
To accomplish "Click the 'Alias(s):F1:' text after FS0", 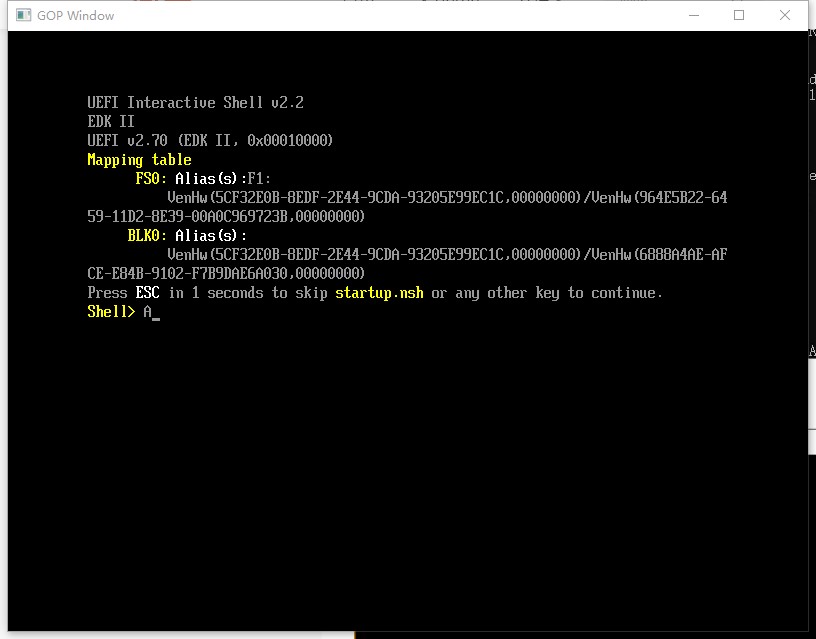I will (x=223, y=178).
